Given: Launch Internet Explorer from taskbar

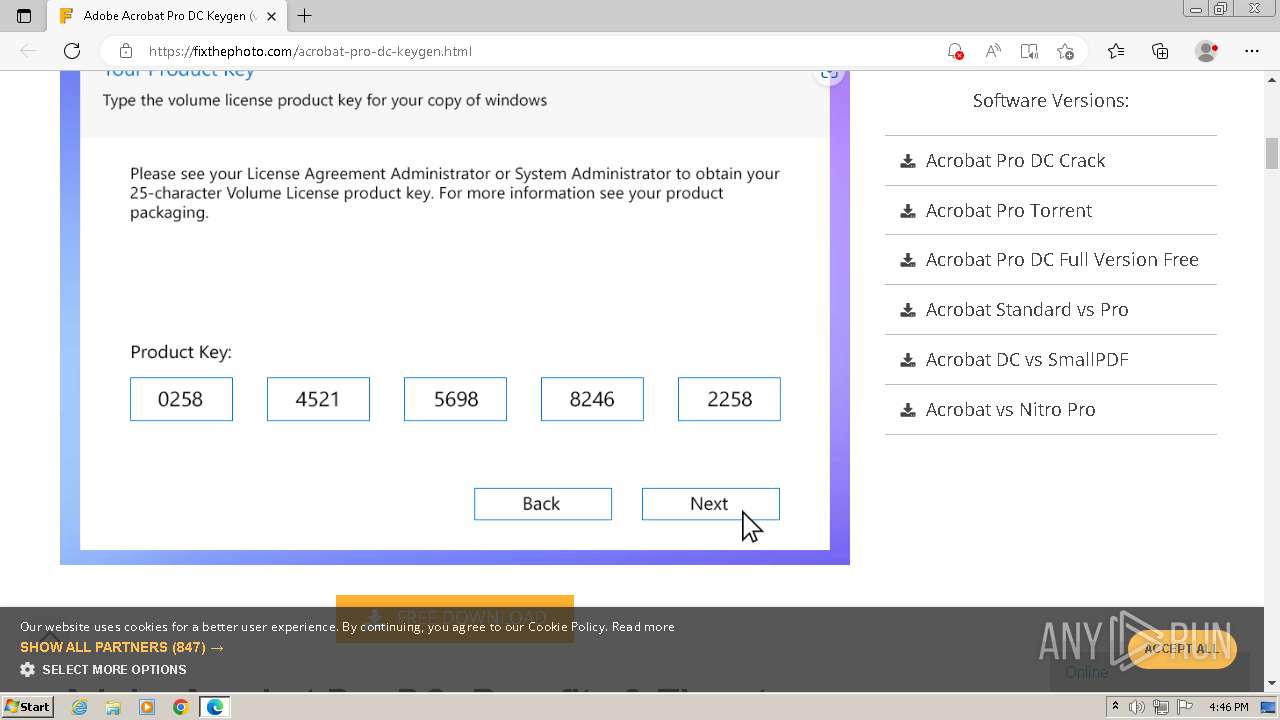Looking at the screenshot, I should (x=79, y=707).
